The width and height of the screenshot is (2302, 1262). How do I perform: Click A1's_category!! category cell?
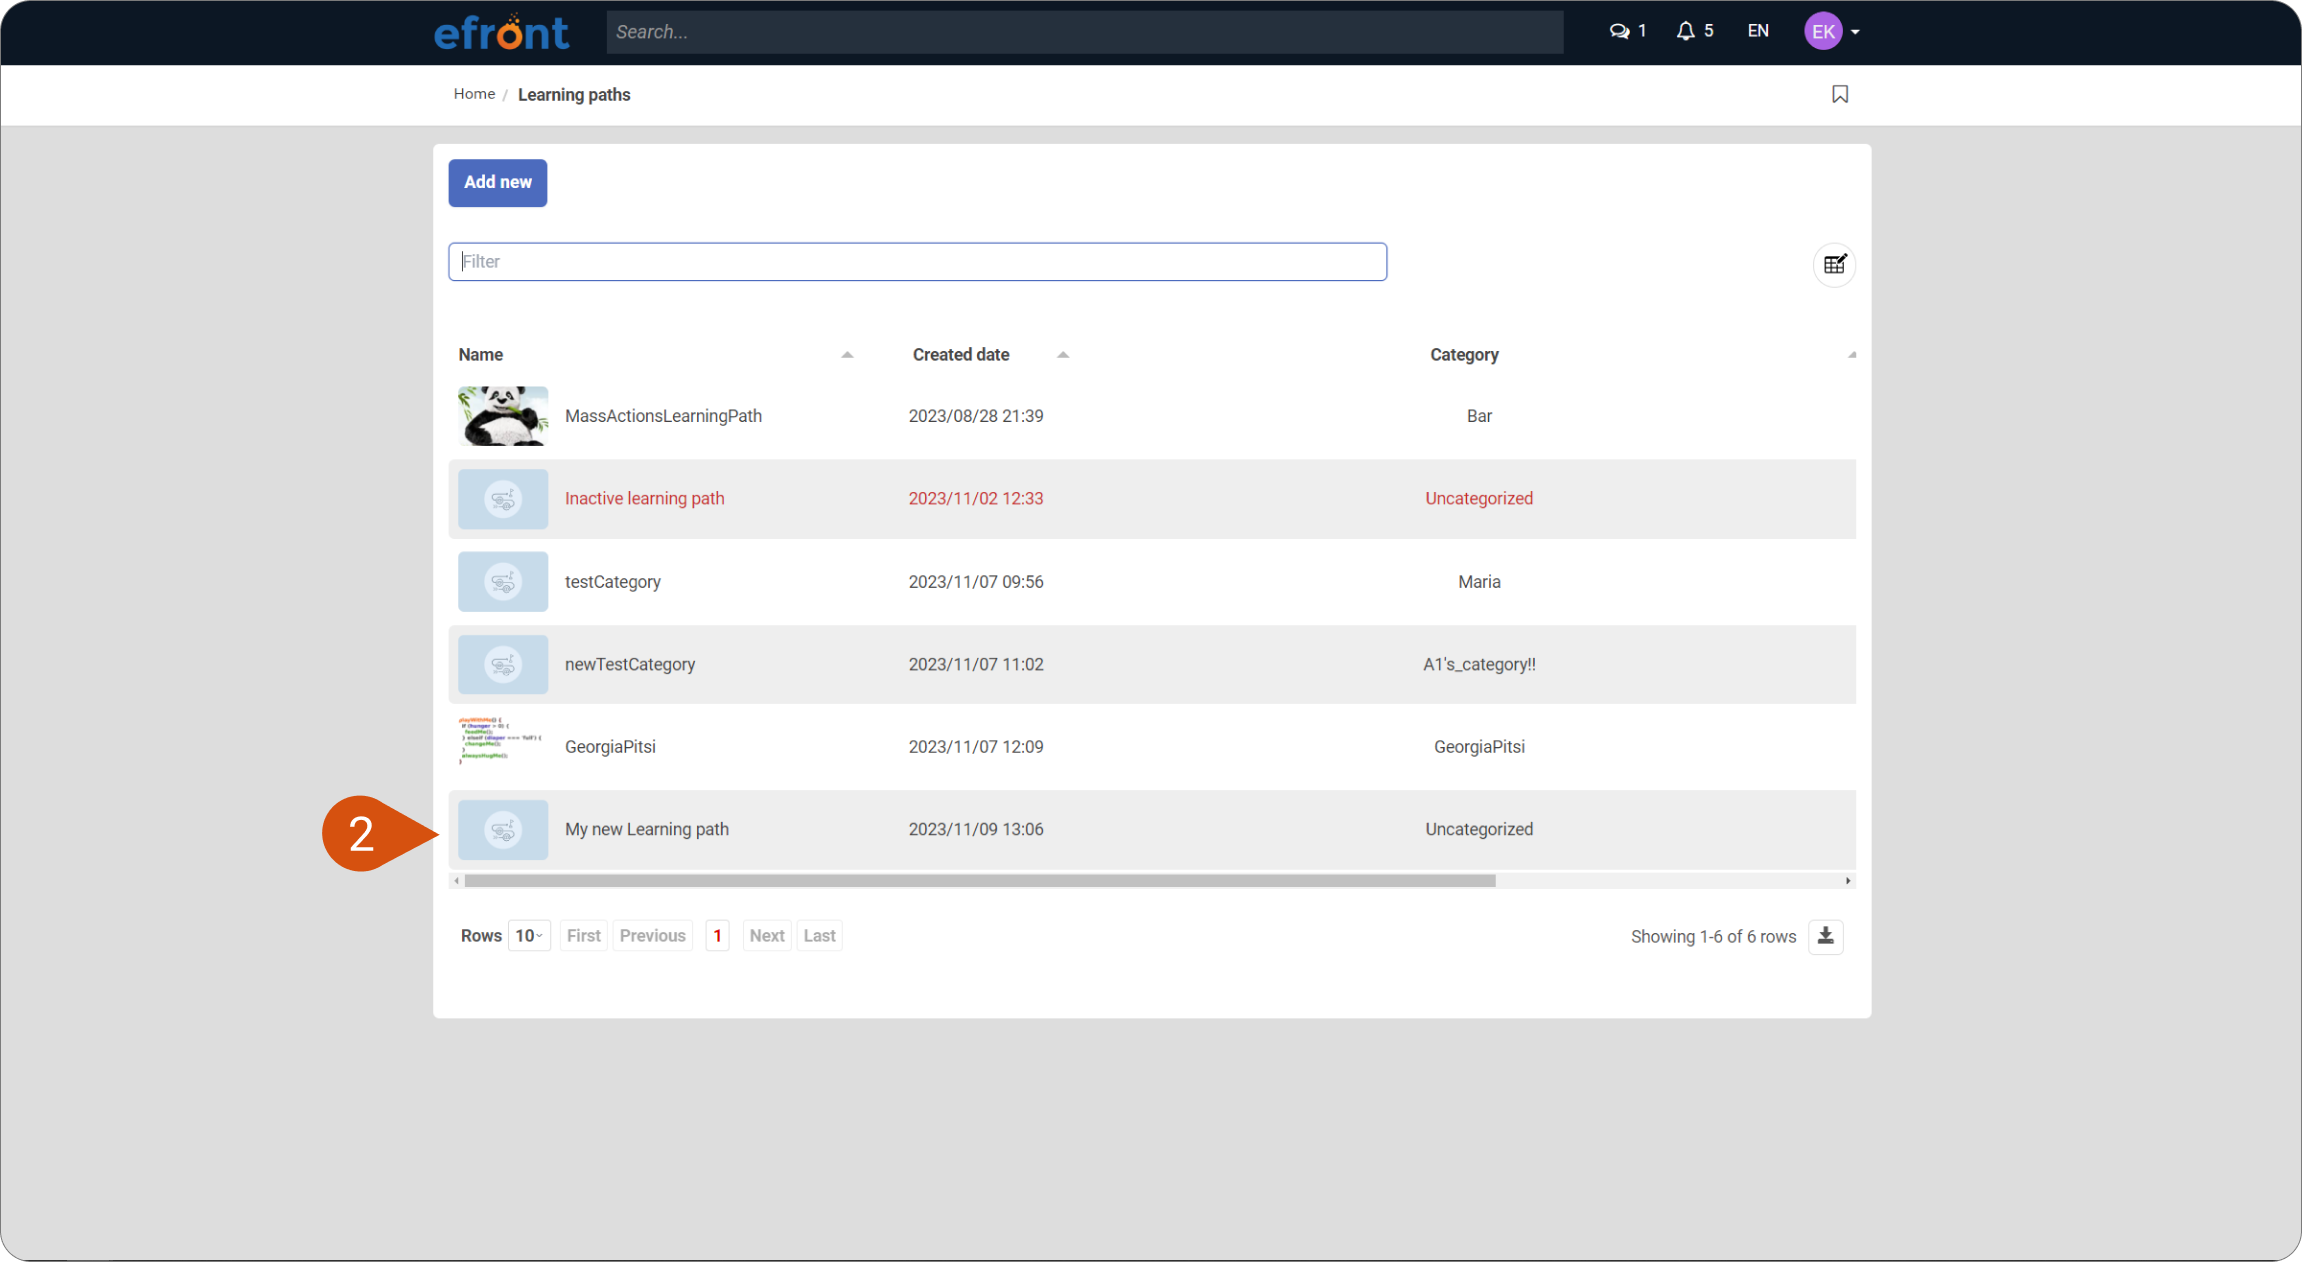(x=1479, y=665)
